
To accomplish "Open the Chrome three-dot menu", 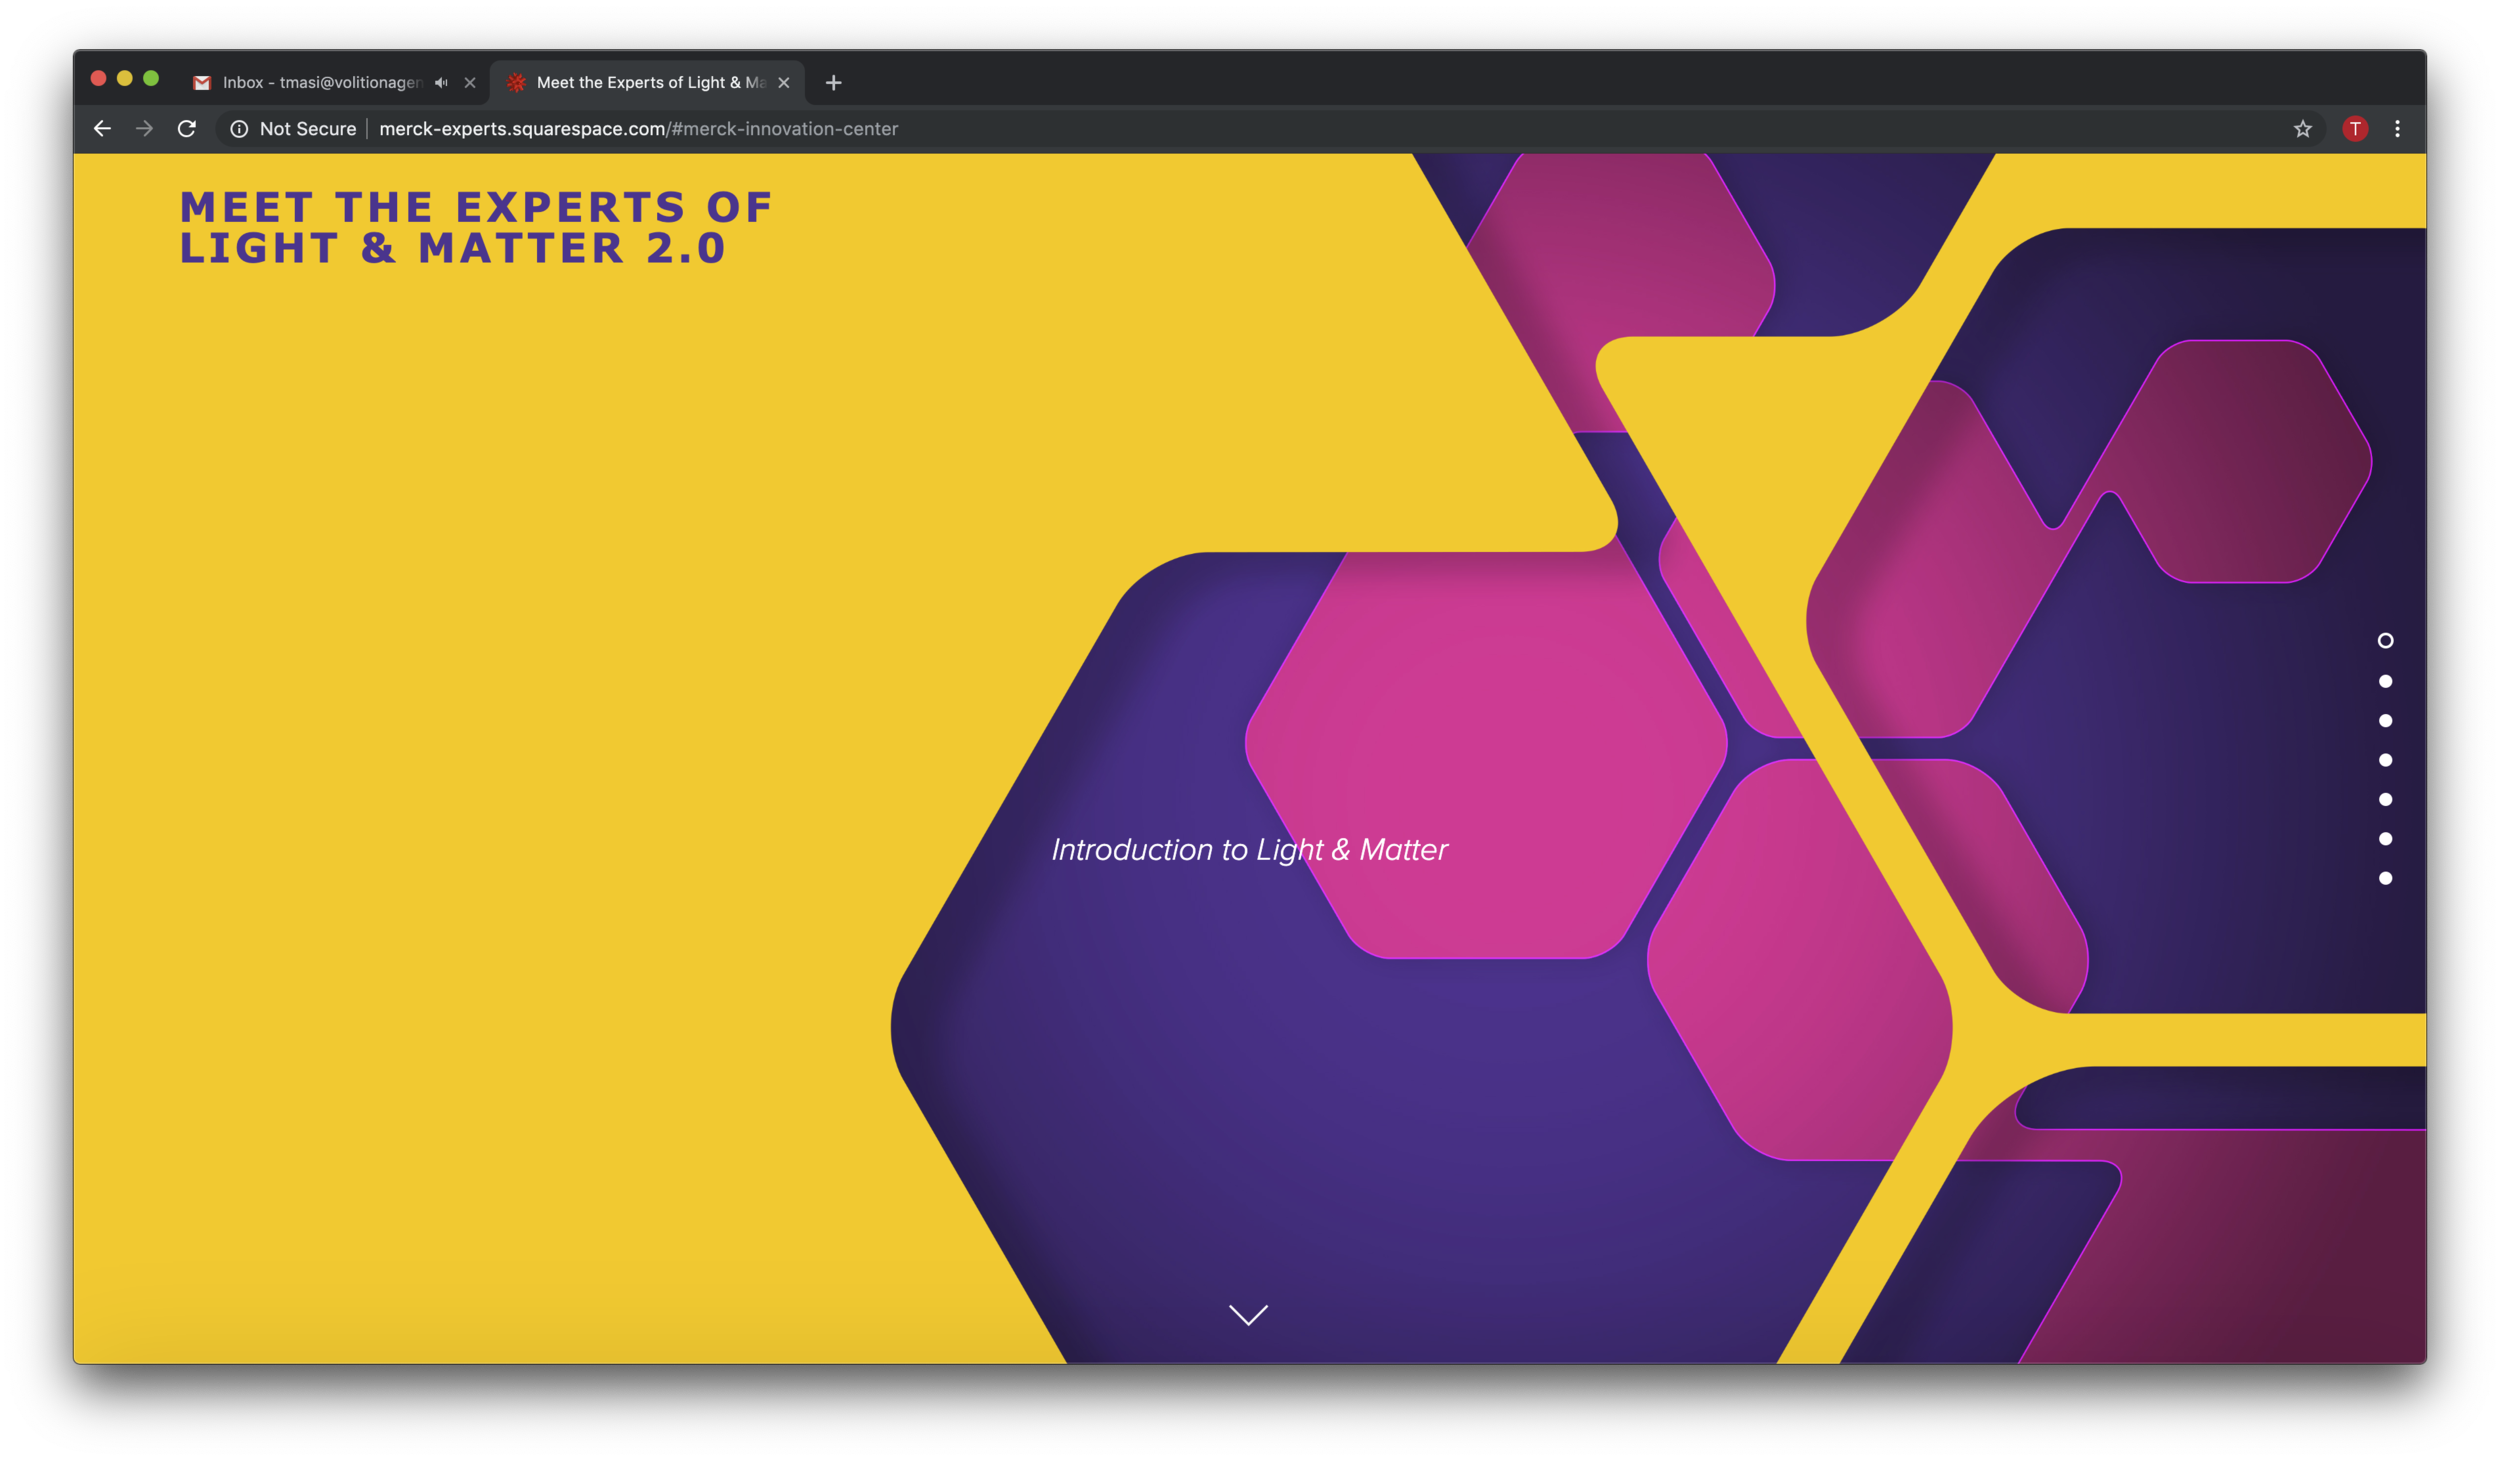I will [2397, 129].
